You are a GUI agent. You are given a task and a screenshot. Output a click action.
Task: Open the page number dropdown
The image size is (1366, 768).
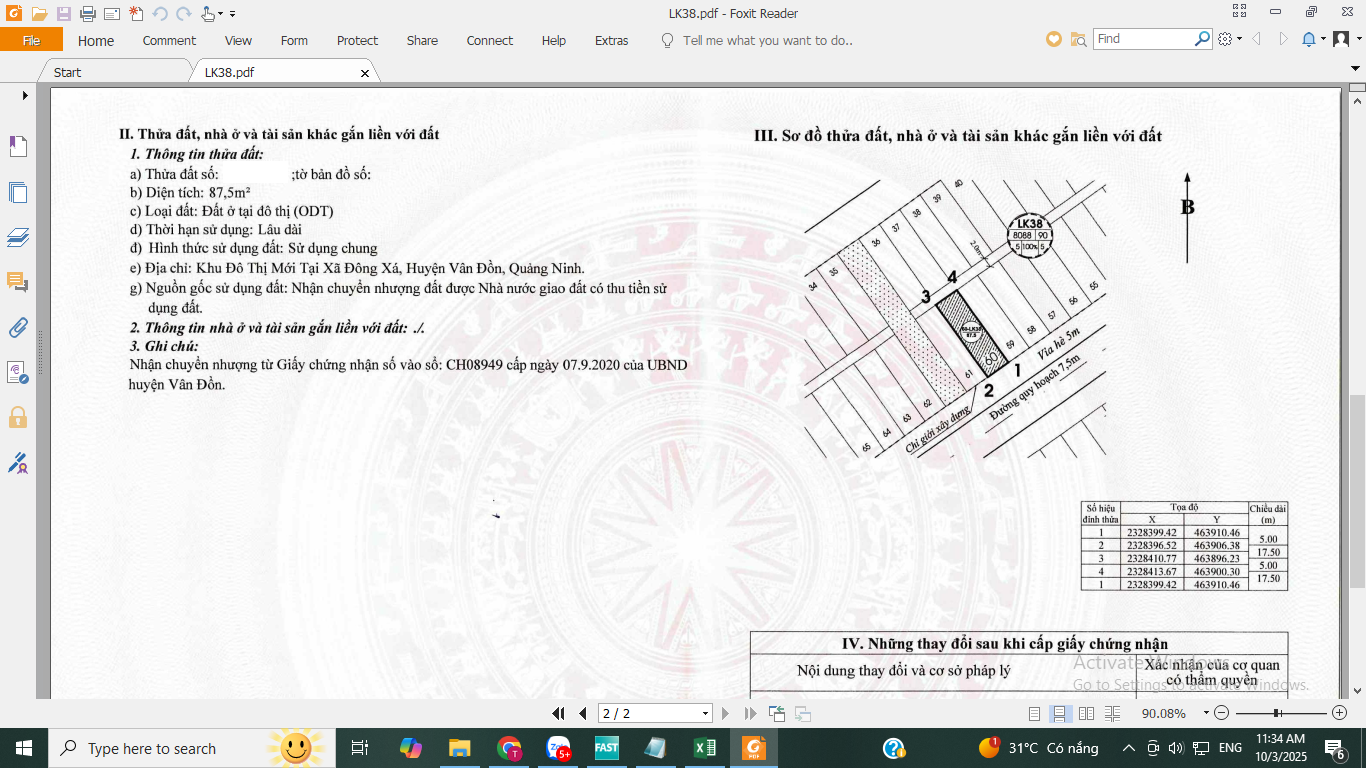pyautogui.click(x=705, y=714)
